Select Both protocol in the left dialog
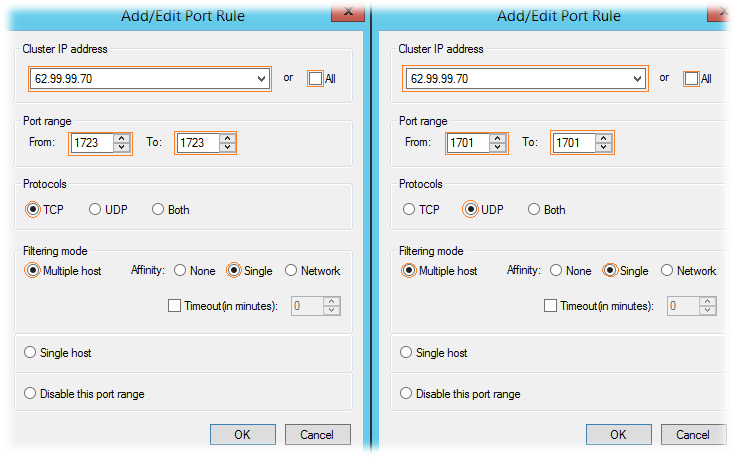 158,209
